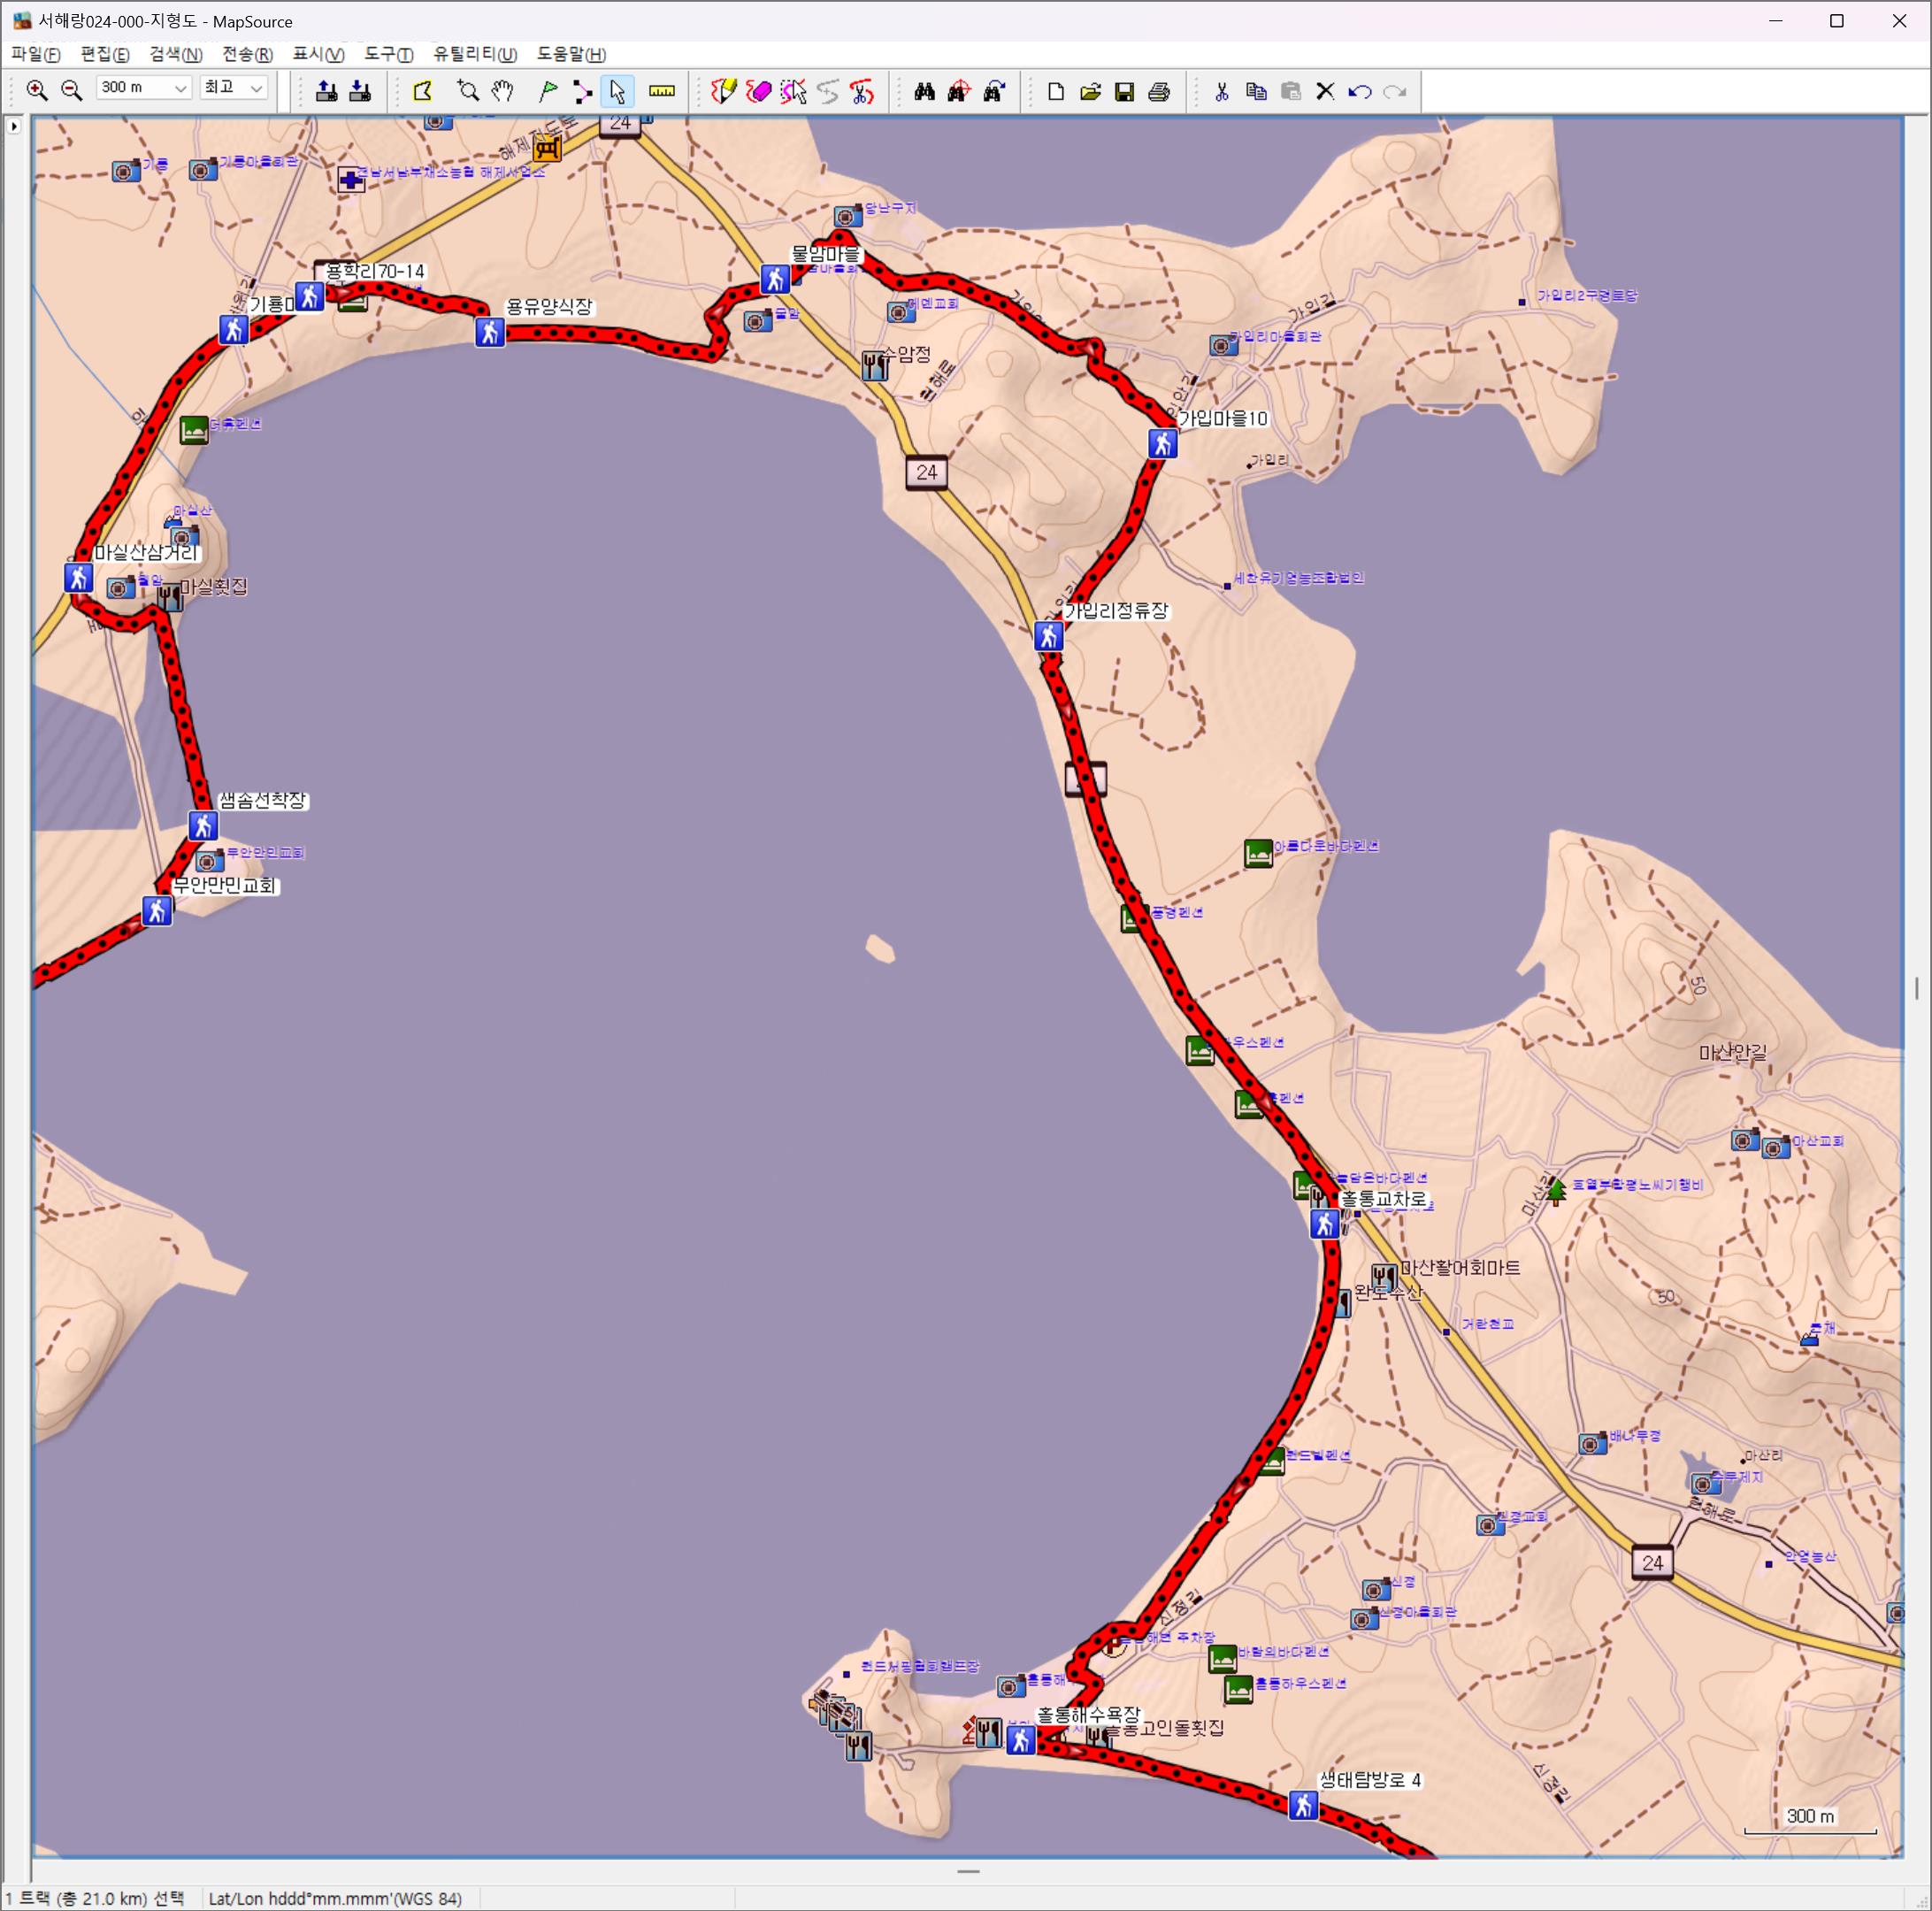The height and width of the screenshot is (1911, 1932).
Task: Click the Save diskette button
Action: pos(1124,91)
